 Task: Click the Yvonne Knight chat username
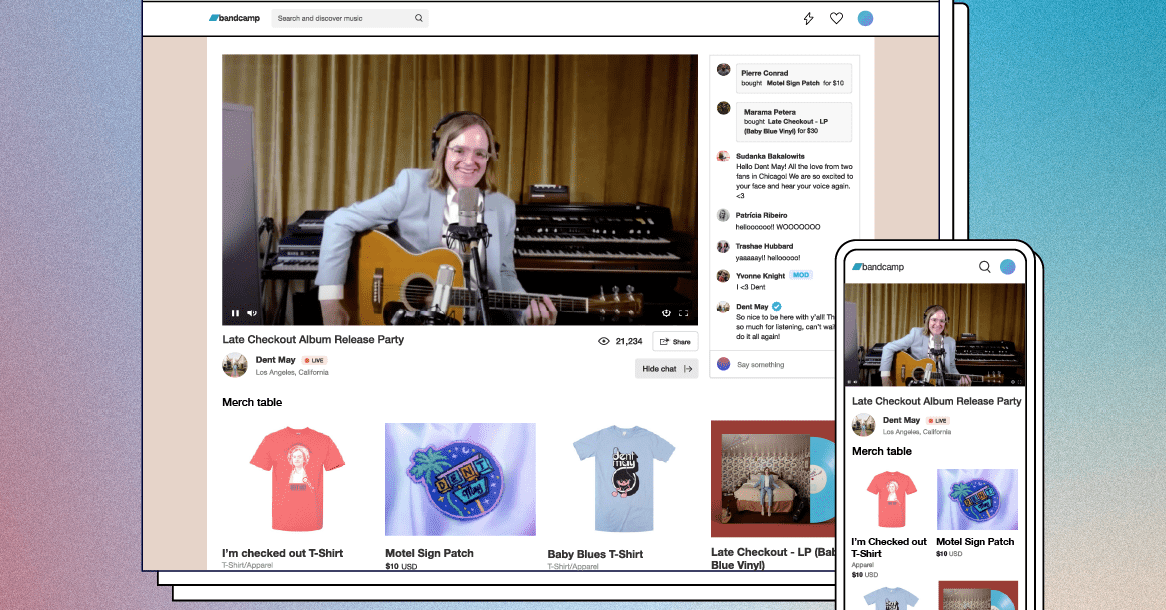coord(761,276)
